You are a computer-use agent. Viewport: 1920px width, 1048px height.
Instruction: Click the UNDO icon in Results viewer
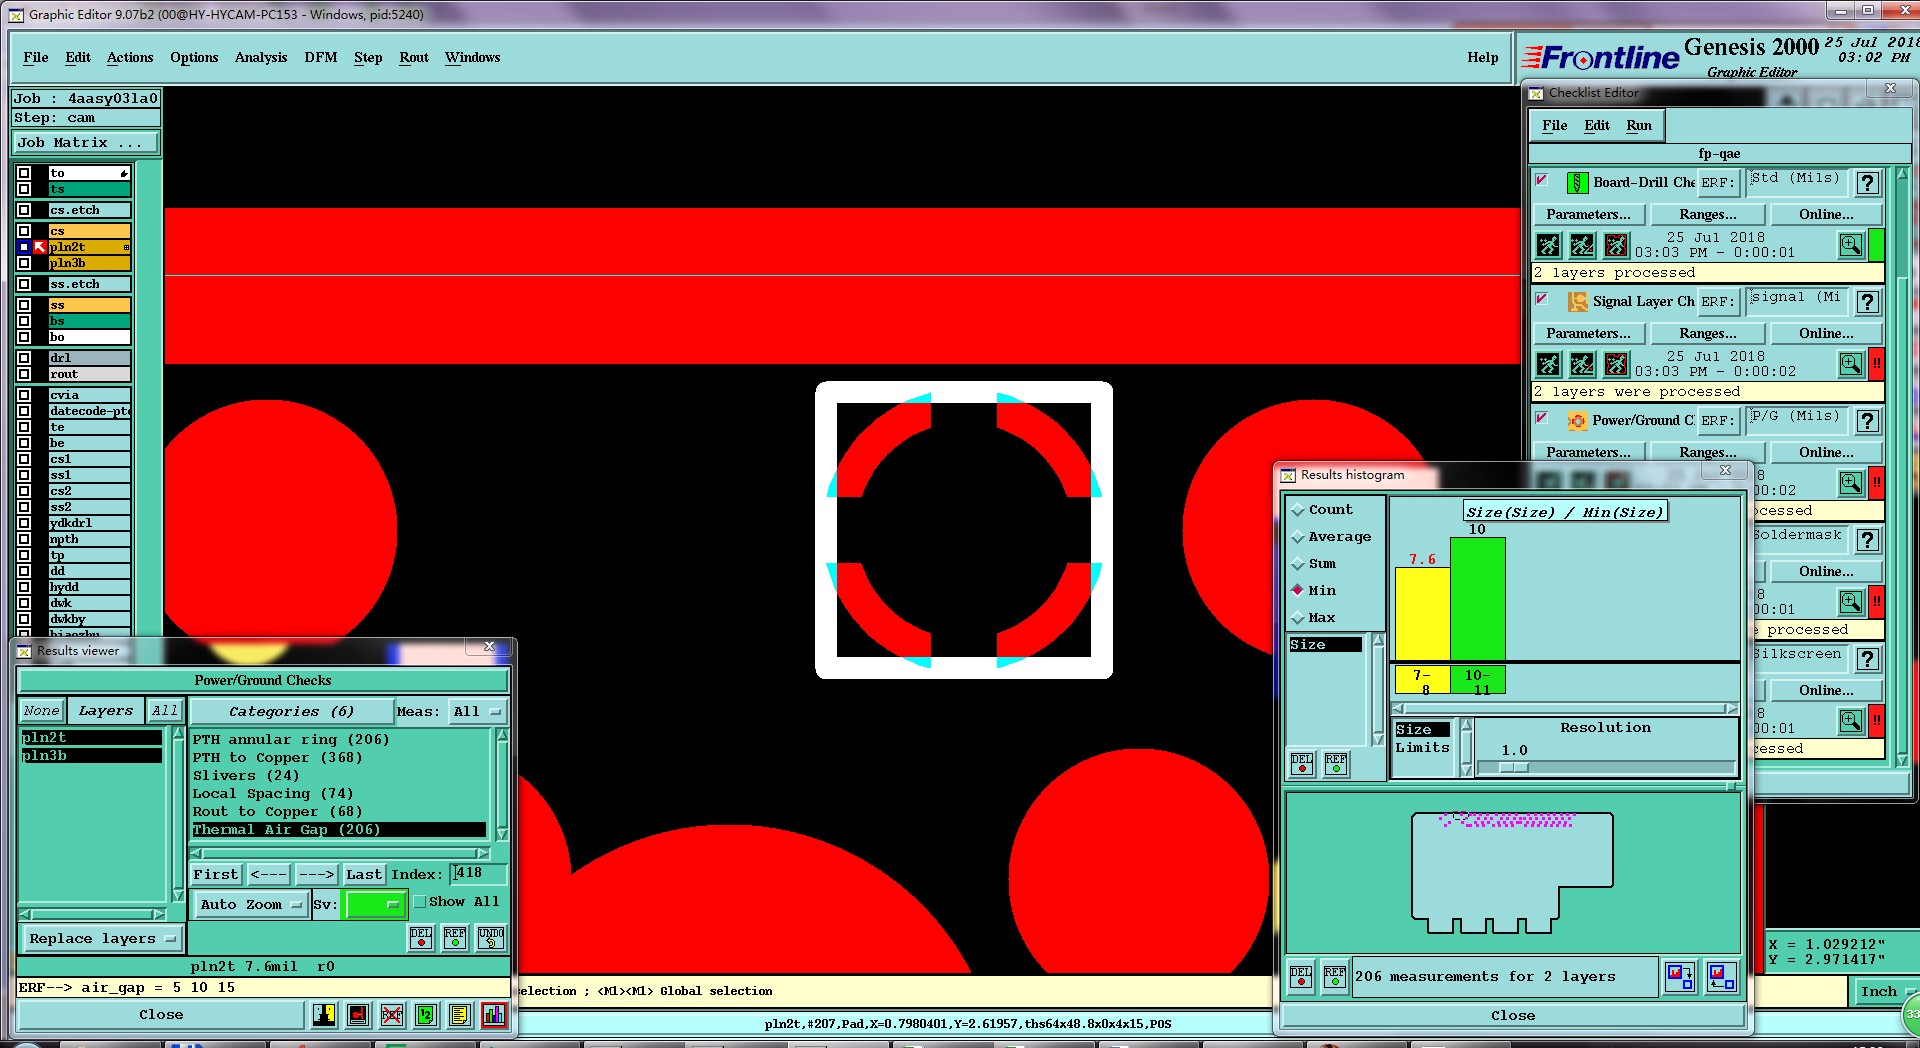tap(491, 937)
